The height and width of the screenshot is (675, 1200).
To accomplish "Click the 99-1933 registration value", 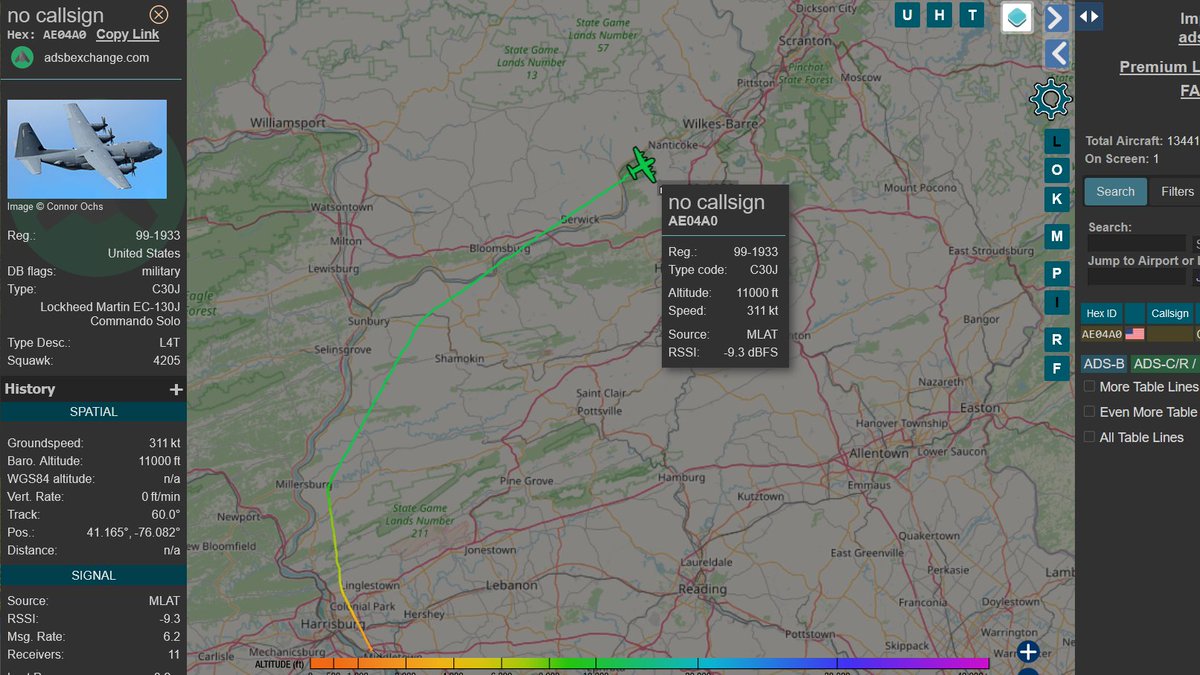I will [x=158, y=236].
